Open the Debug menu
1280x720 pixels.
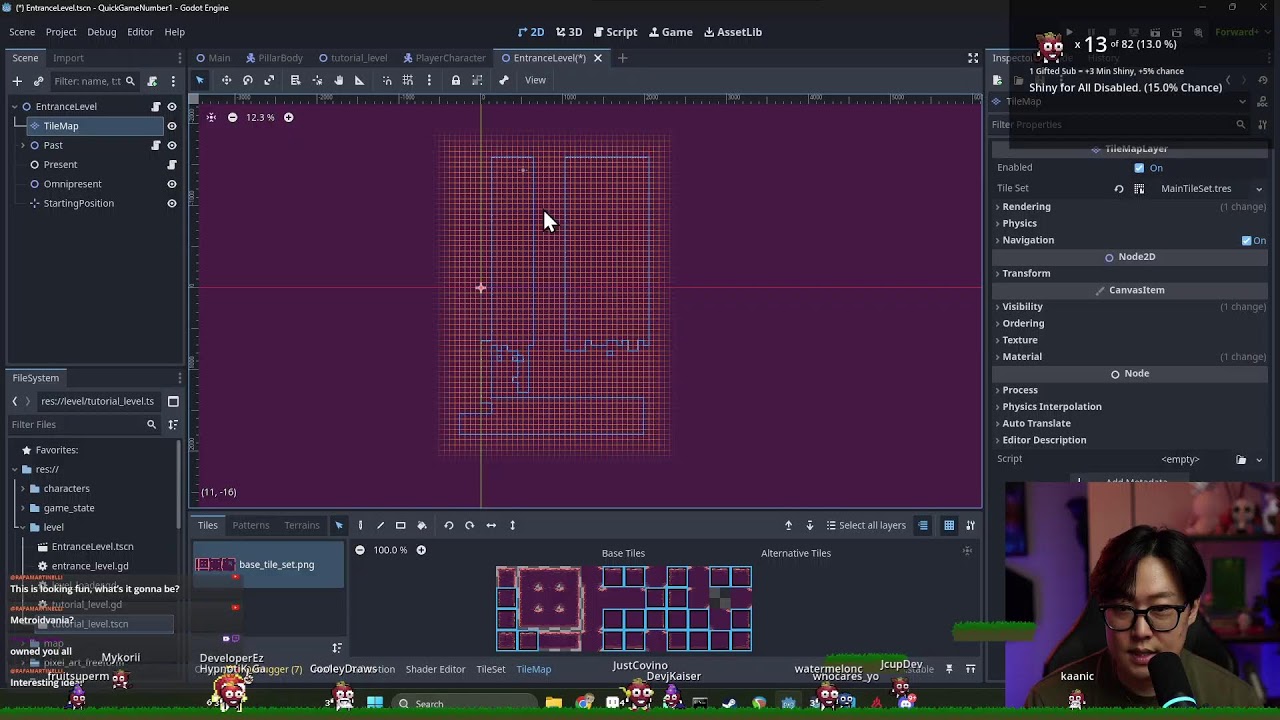[101, 32]
